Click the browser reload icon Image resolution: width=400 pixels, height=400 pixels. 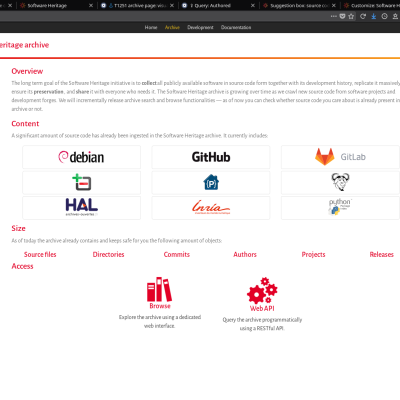[363, 16]
